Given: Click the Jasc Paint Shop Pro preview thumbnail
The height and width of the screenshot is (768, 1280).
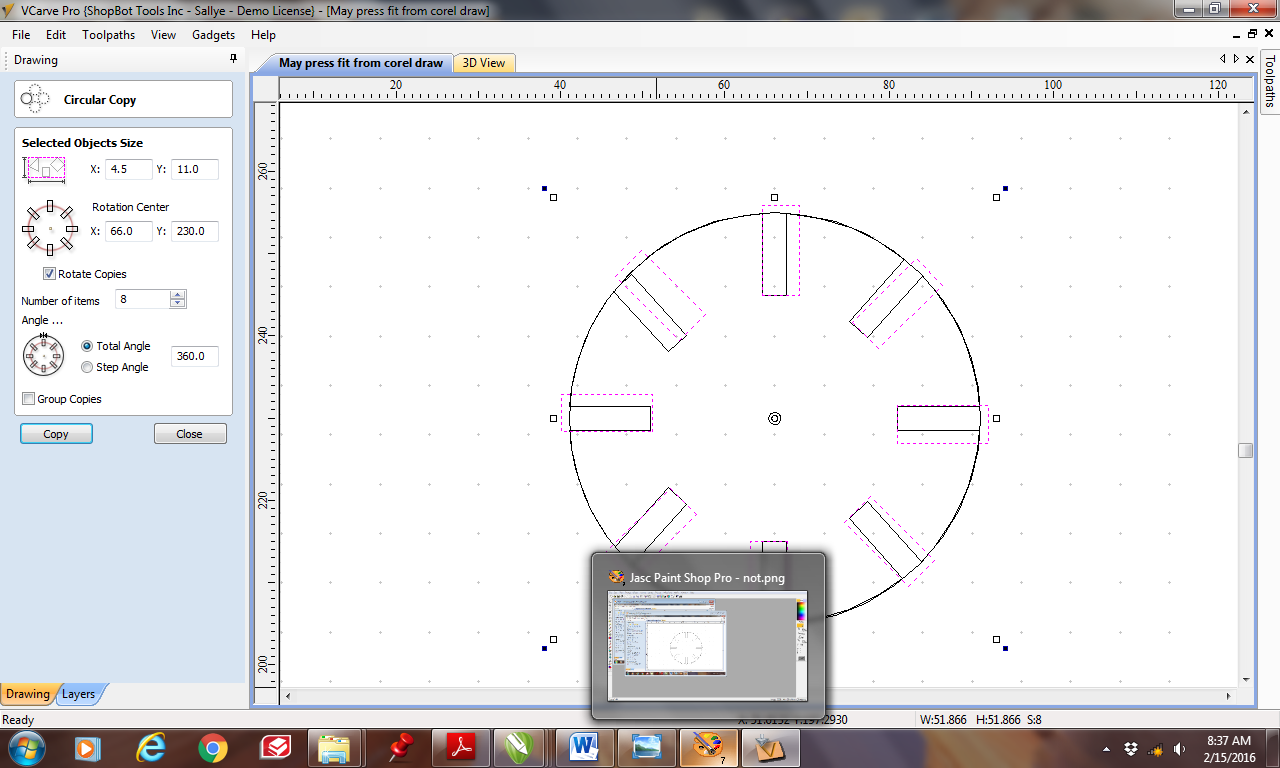Looking at the screenshot, I should pos(707,645).
